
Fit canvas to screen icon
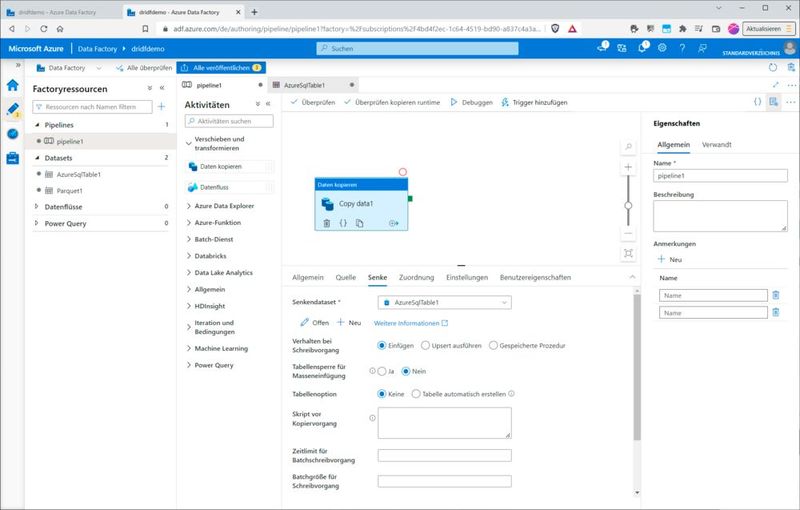pos(628,253)
